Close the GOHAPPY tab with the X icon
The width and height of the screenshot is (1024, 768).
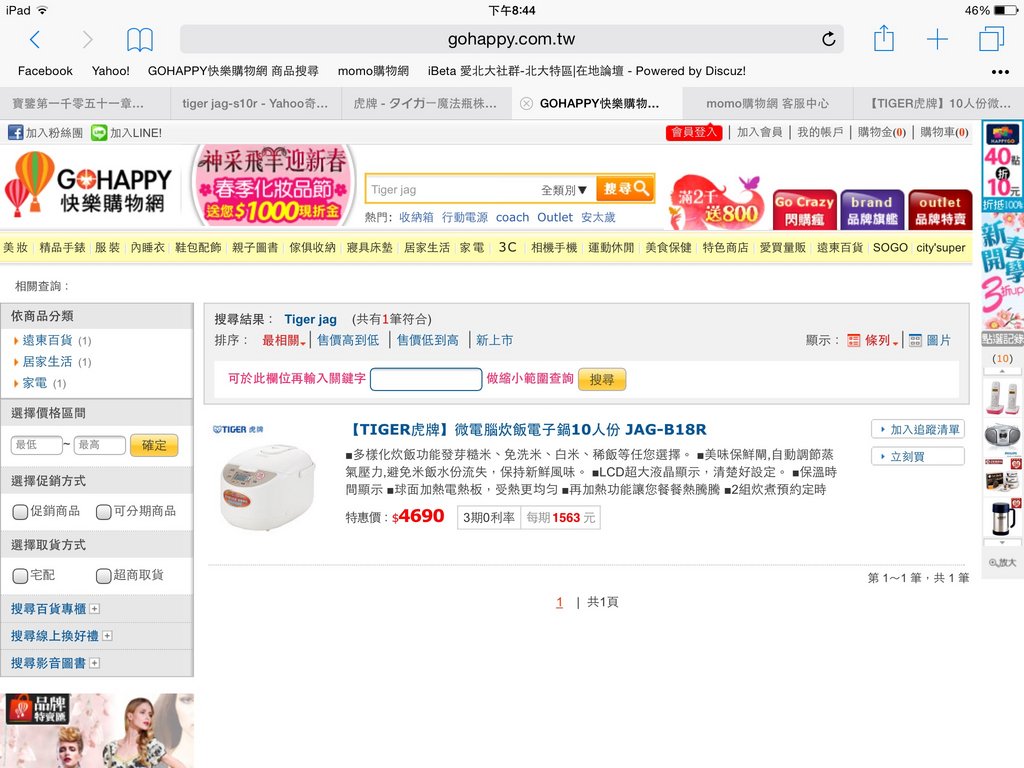pos(526,103)
